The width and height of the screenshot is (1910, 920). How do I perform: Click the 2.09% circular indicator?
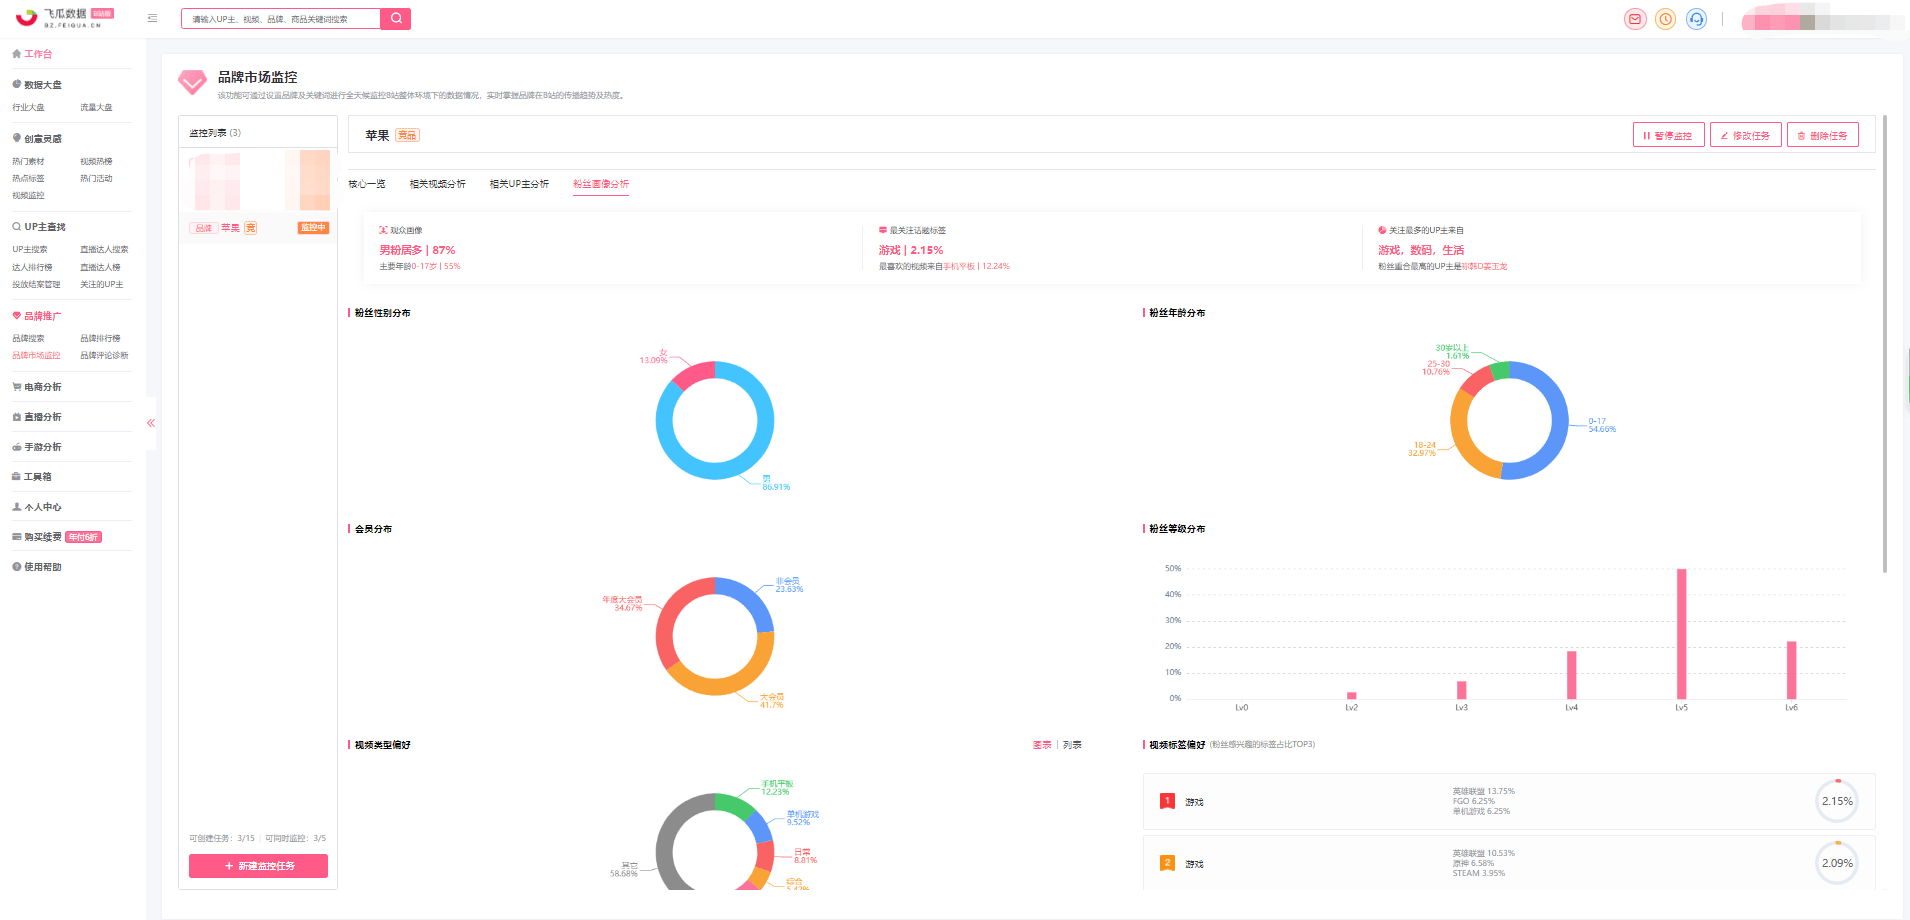pyautogui.click(x=1837, y=863)
